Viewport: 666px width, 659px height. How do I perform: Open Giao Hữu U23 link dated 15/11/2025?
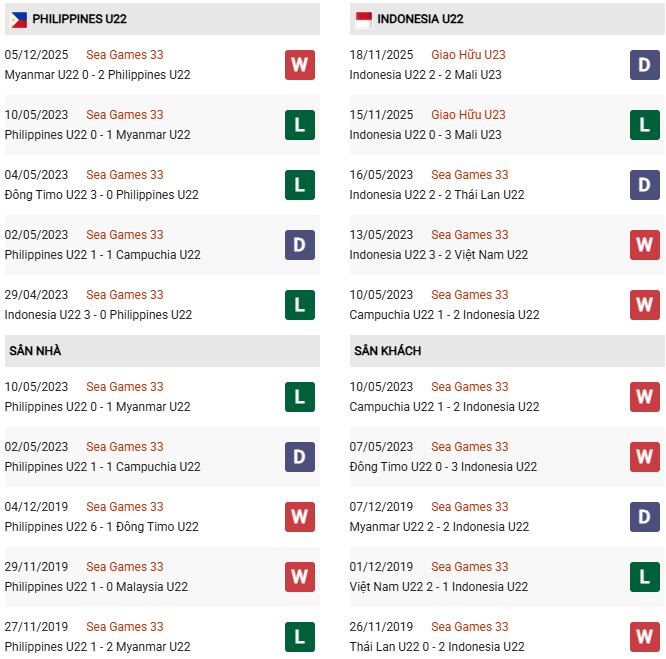(468, 115)
